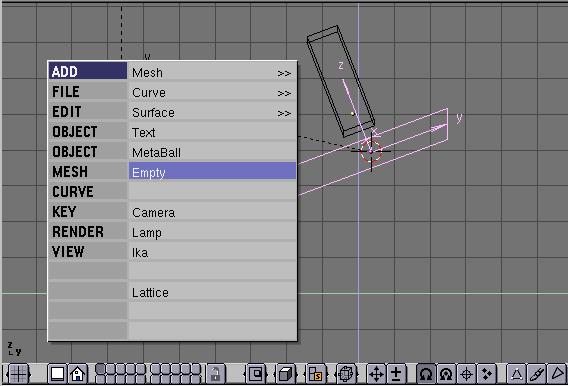Add a MetaBall object
Viewport: 568px width, 386px height.
pyautogui.click(x=212, y=152)
